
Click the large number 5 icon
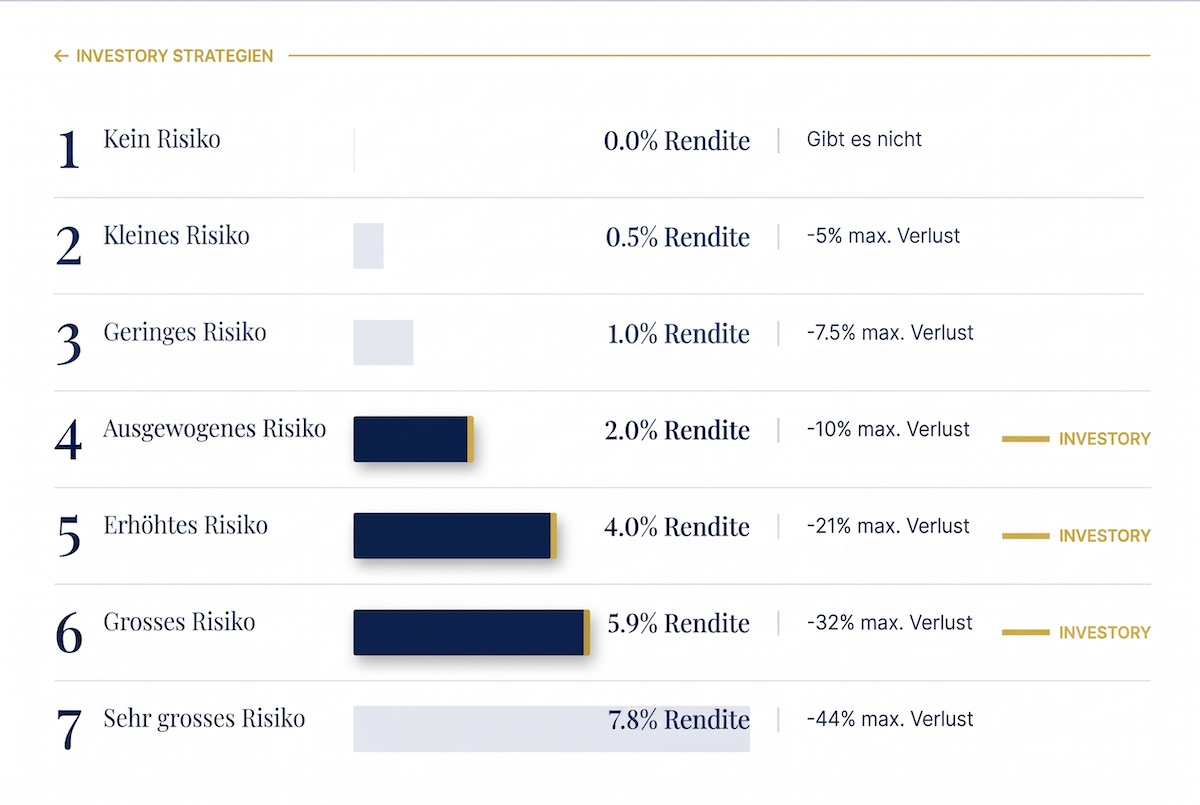click(x=68, y=538)
